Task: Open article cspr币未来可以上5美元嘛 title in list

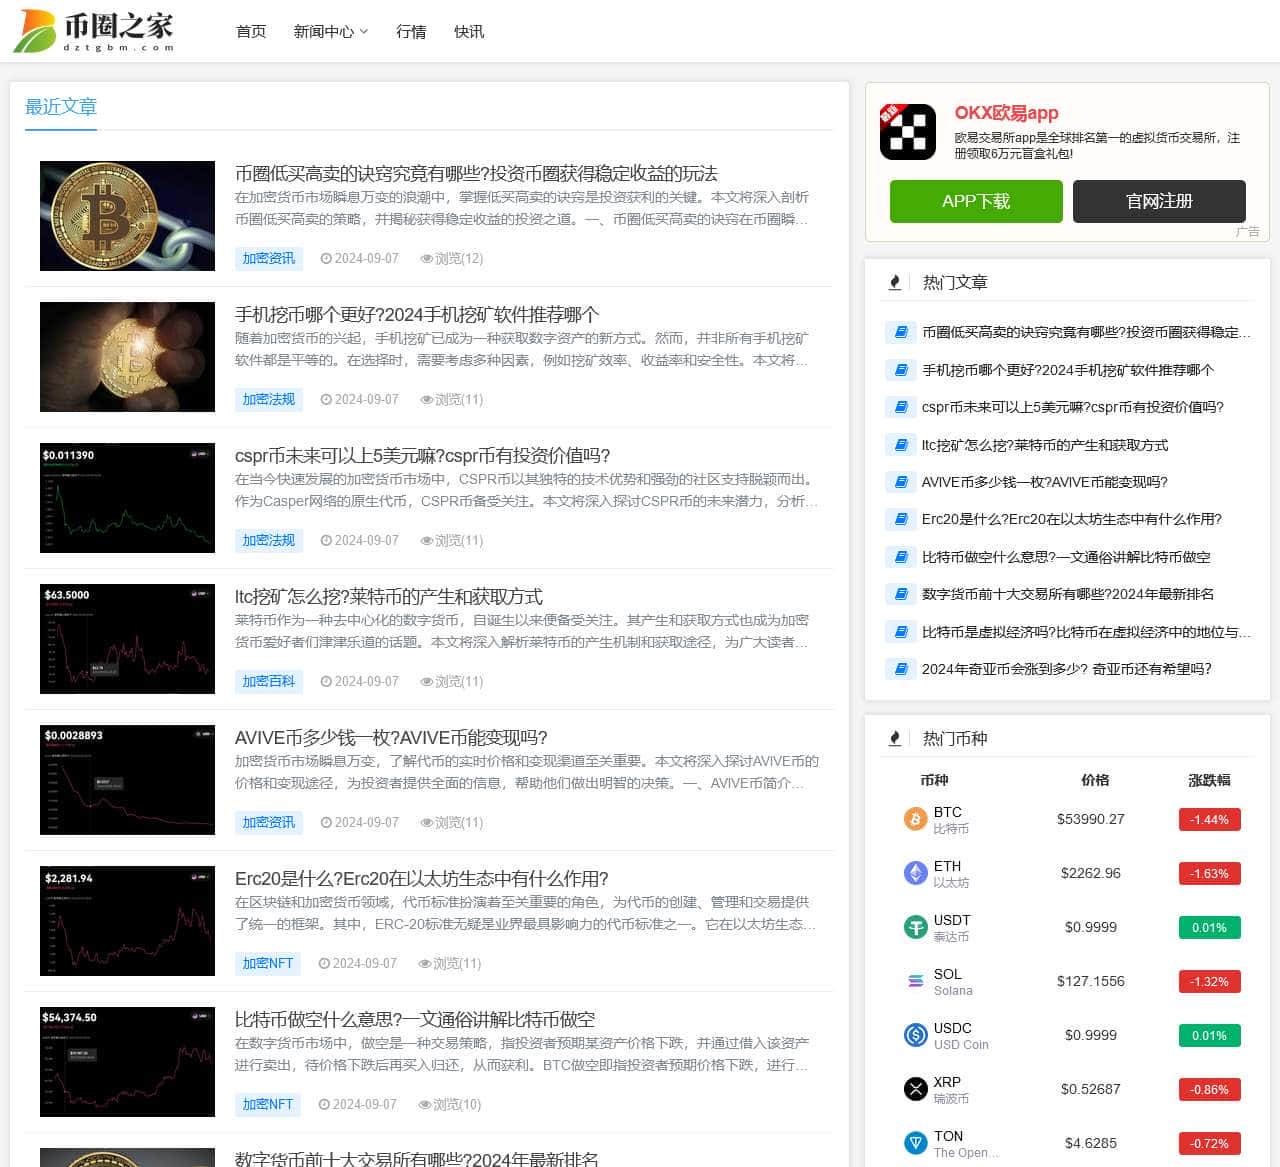Action: [422, 456]
